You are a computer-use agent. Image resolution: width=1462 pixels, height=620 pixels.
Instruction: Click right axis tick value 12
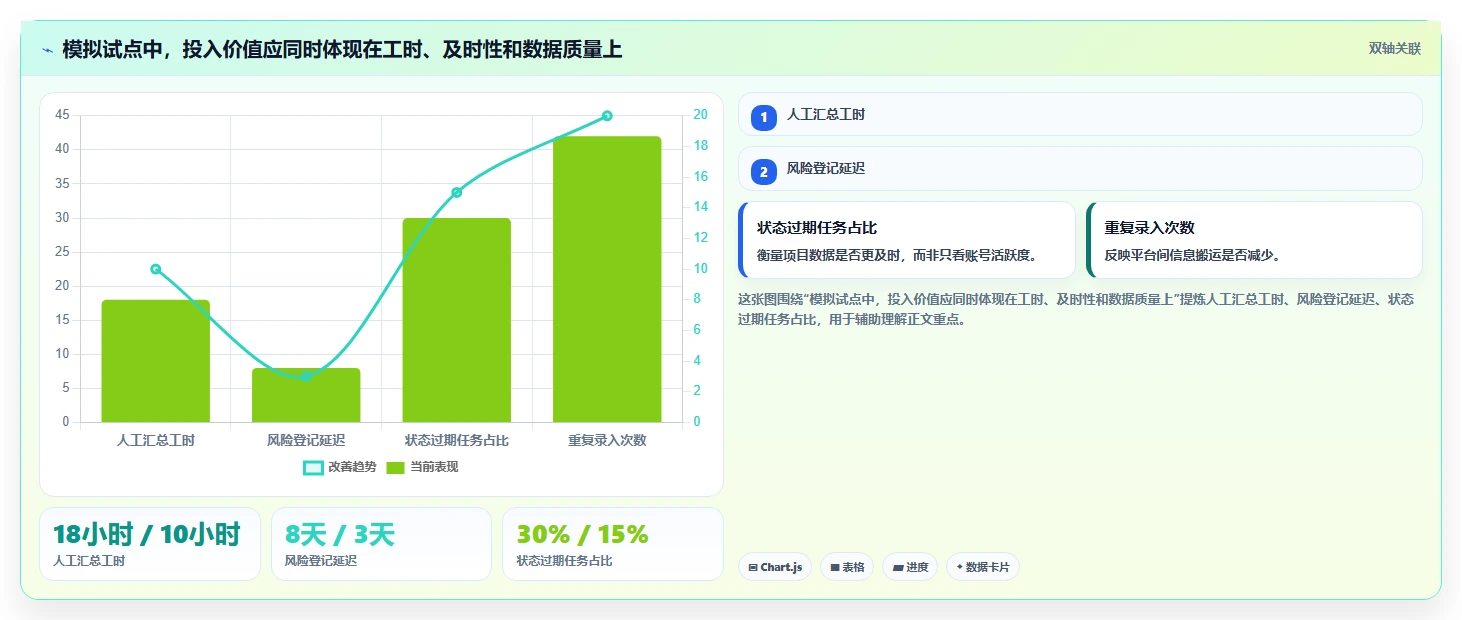point(700,238)
